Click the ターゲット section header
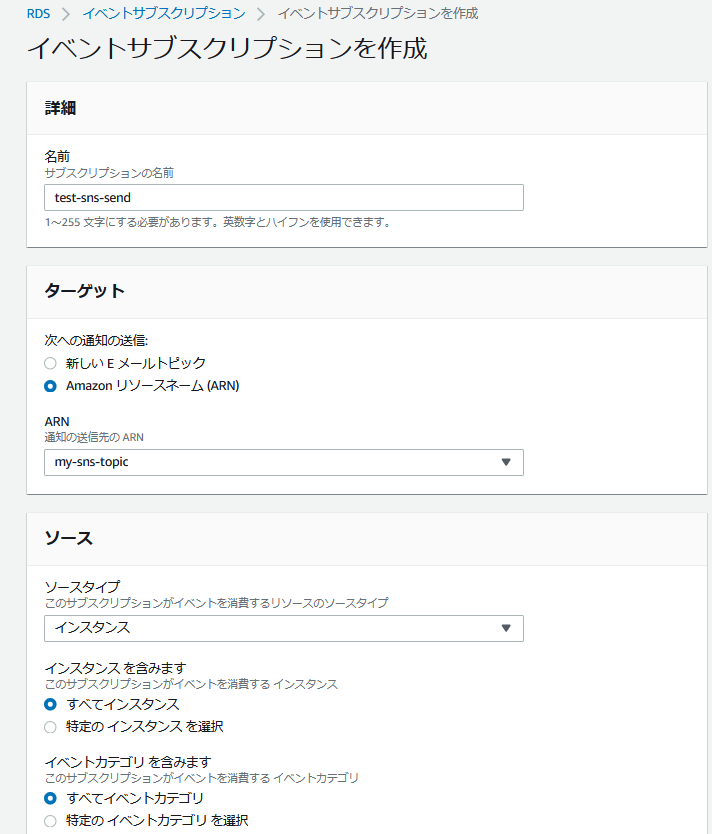This screenshot has width=712, height=834. 85,291
